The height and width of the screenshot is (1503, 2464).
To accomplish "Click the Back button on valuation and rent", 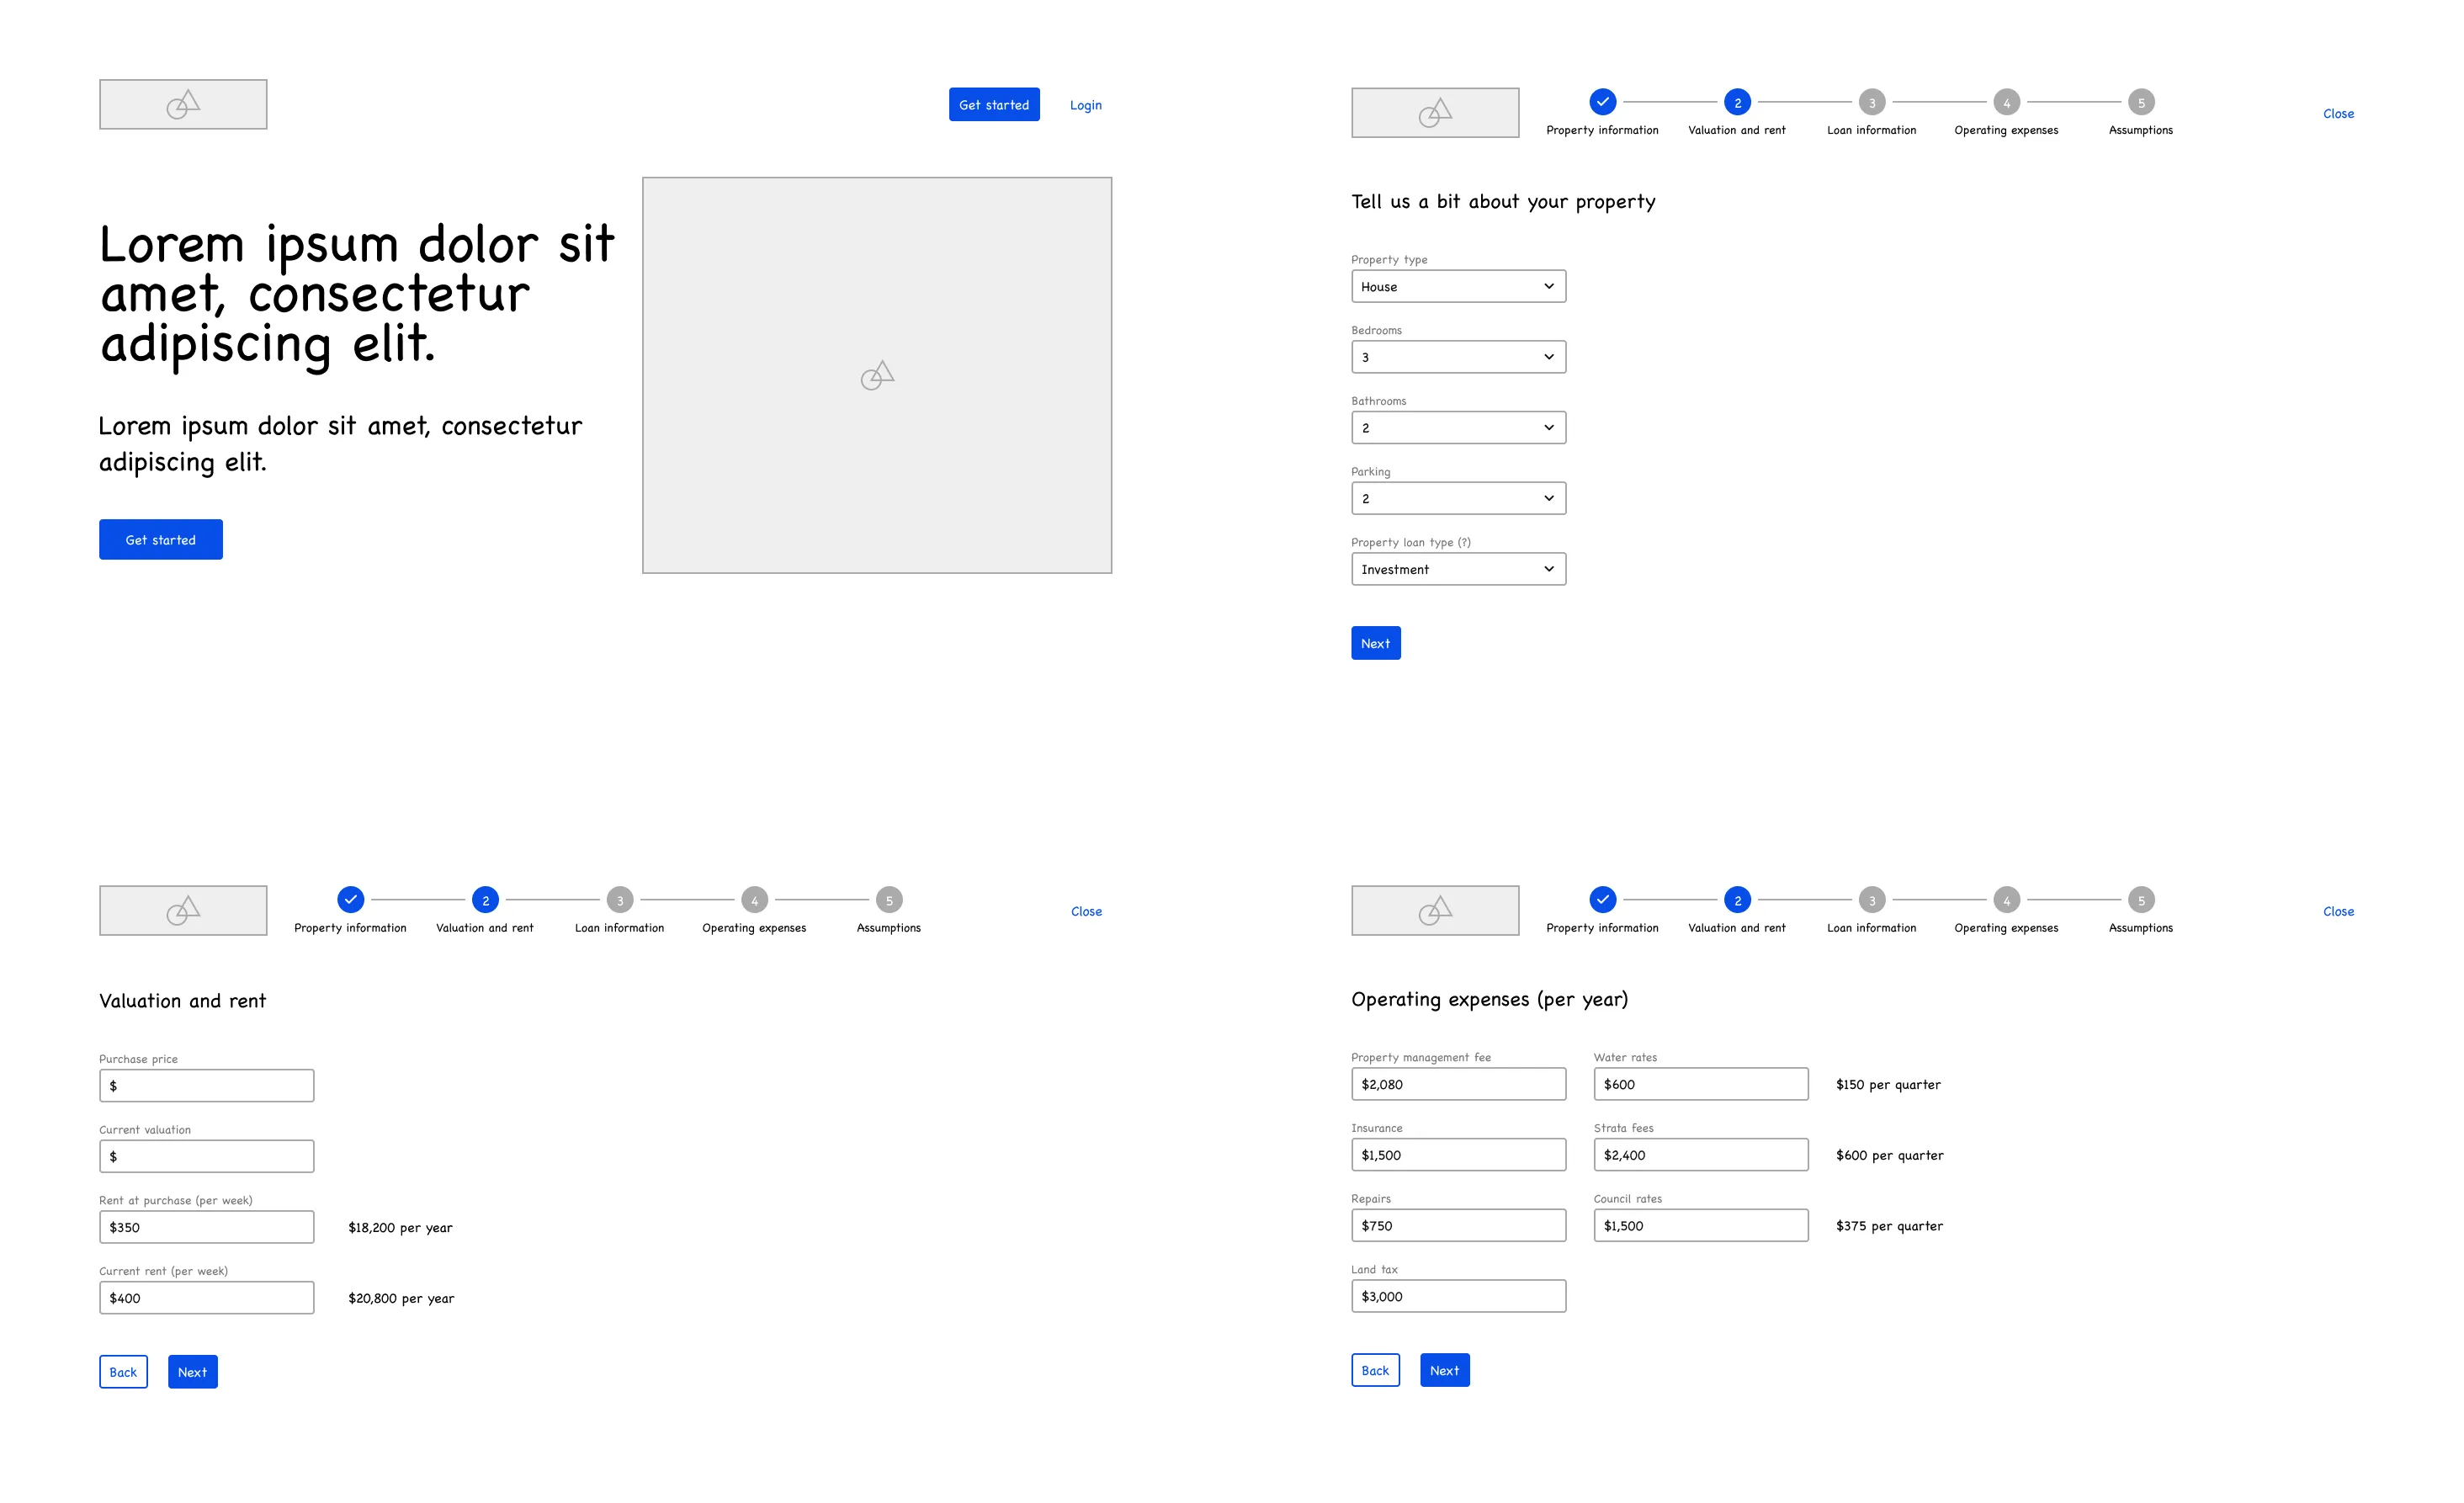I will (121, 1371).
